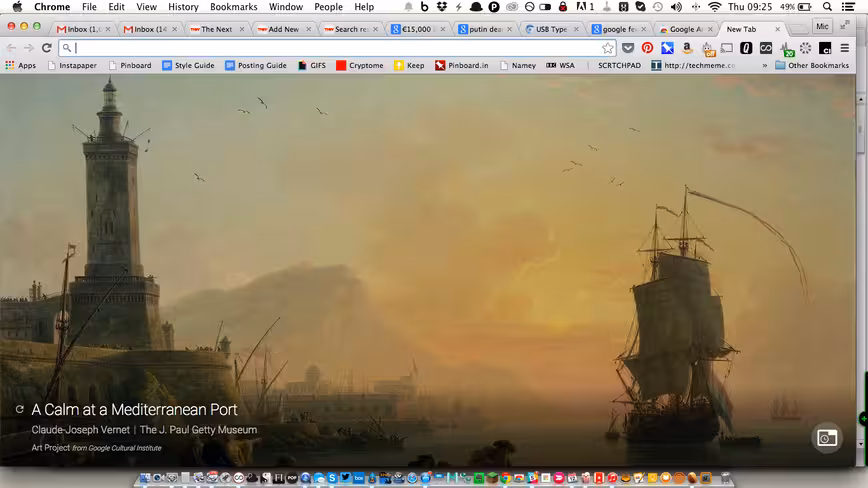Open the View menu

click(x=146, y=7)
